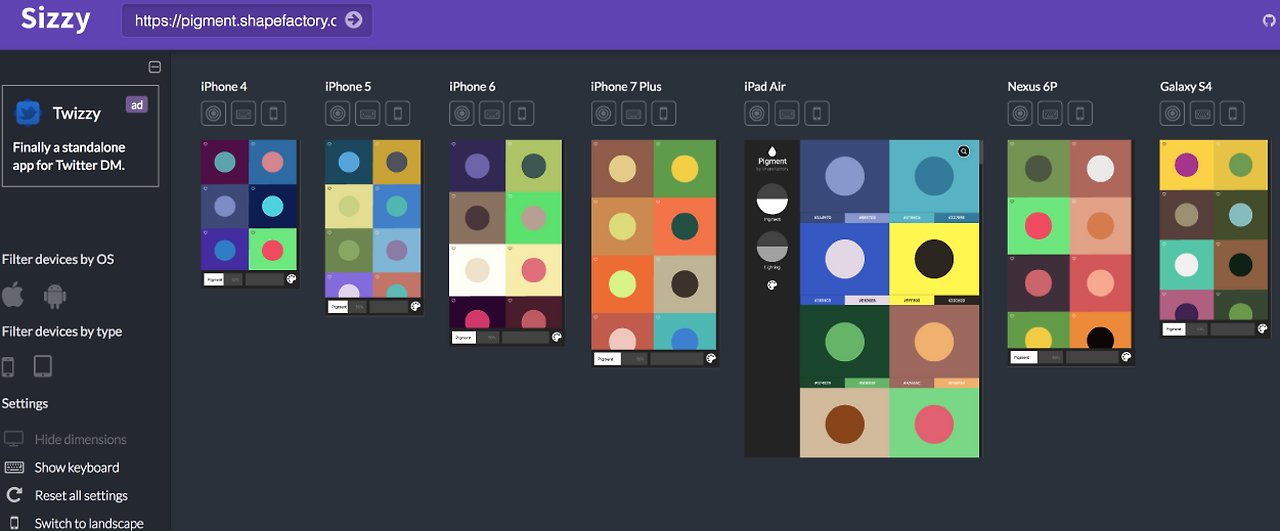This screenshot has width=1280, height=531.
Task: Click the palette icon in iPad Air sidebar
Action: (773, 285)
